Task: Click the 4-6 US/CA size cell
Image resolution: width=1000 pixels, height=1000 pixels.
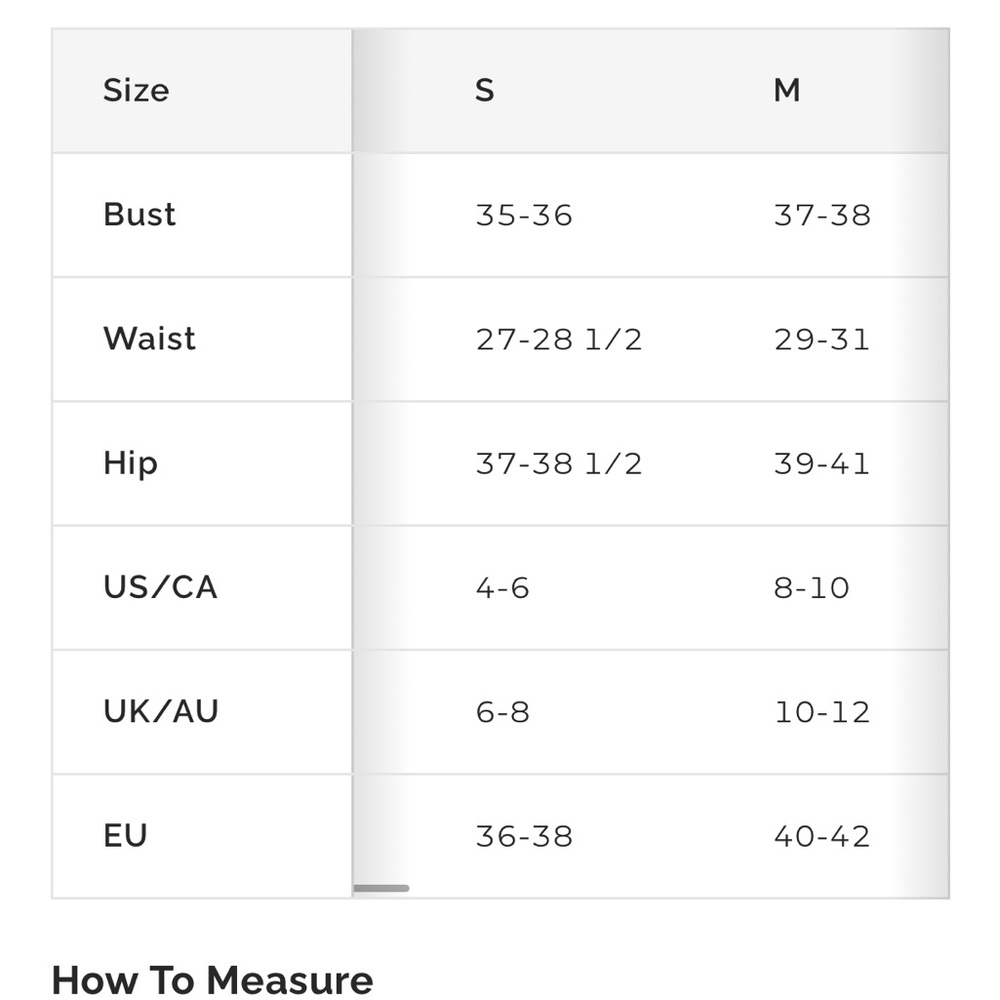Action: [x=503, y=588]
